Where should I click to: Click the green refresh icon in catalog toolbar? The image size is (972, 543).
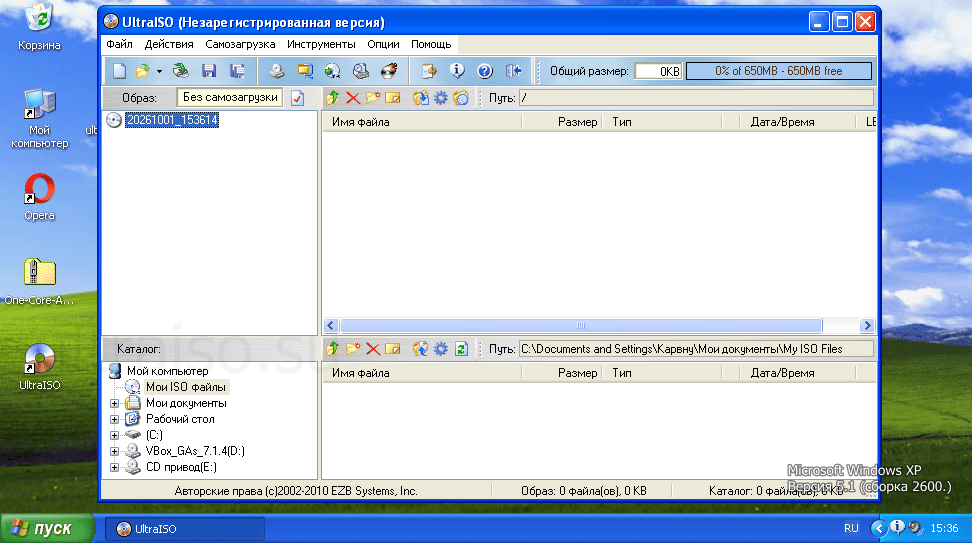click(x=461, y=349)
